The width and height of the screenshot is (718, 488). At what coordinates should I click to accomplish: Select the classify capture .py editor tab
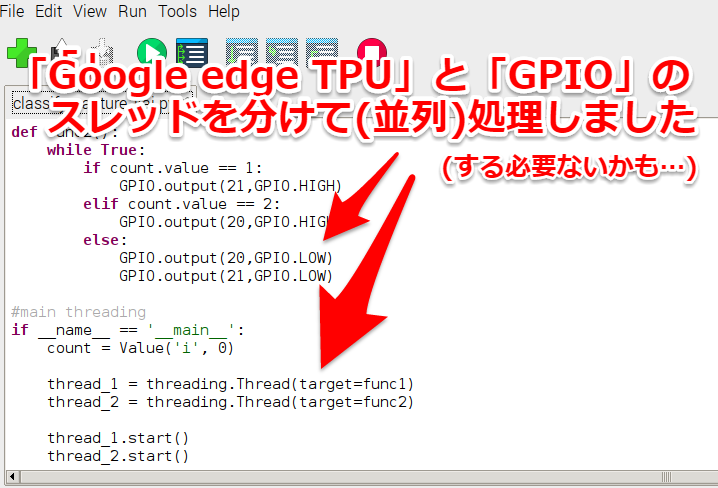103,103
